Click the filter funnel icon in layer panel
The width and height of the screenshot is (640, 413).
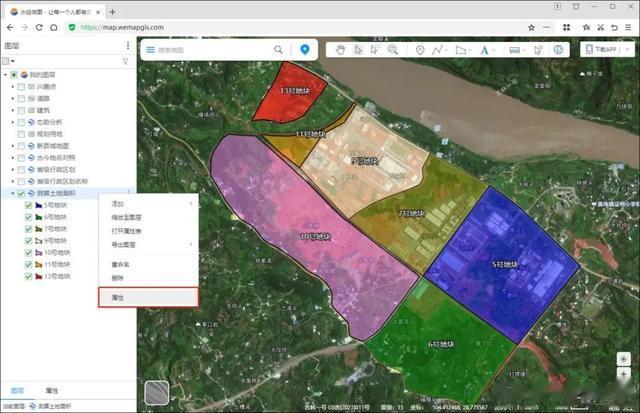click(x=125, y=61)
